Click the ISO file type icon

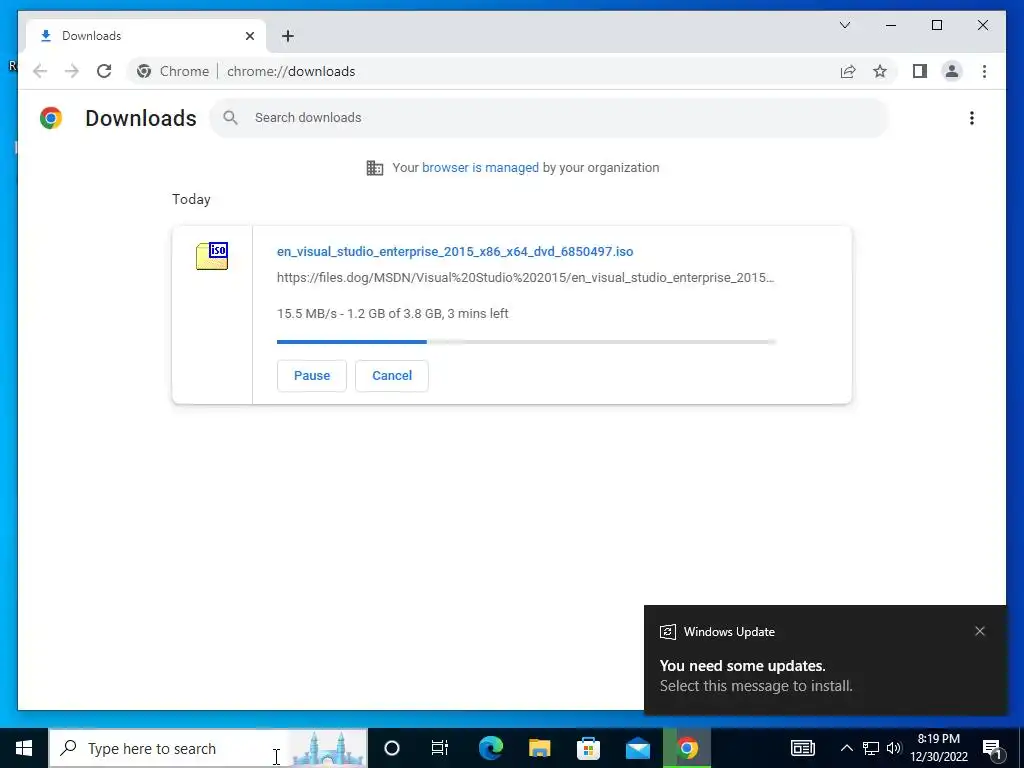click(x=212, y=256)
